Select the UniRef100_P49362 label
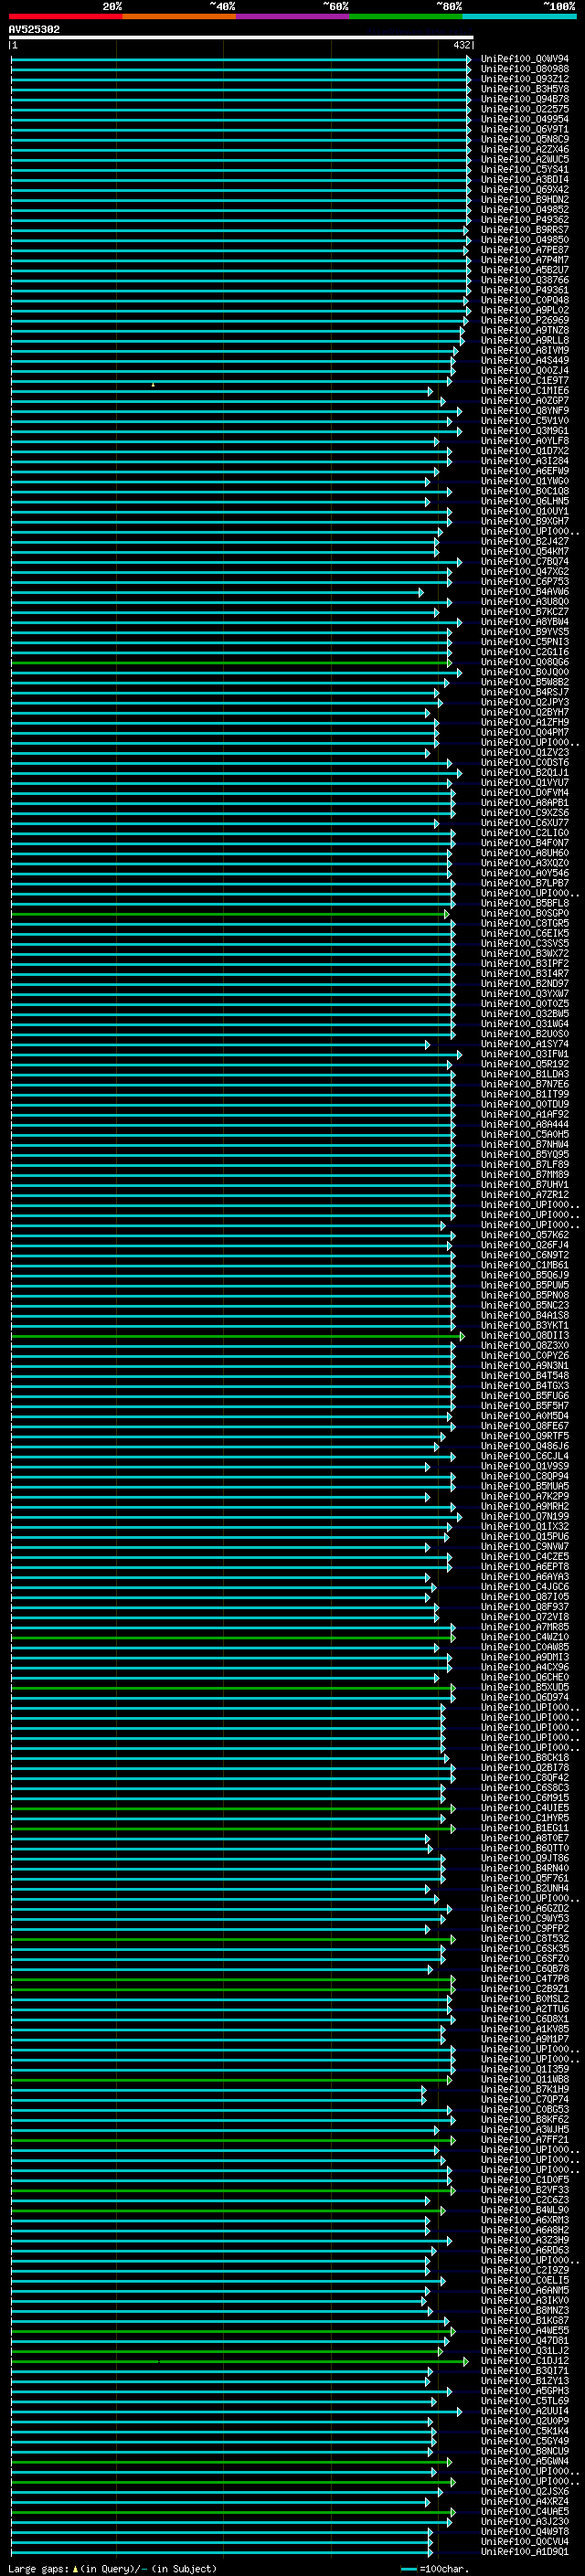Viewport: 585px width, 2576px height. (x=525, y=219)
